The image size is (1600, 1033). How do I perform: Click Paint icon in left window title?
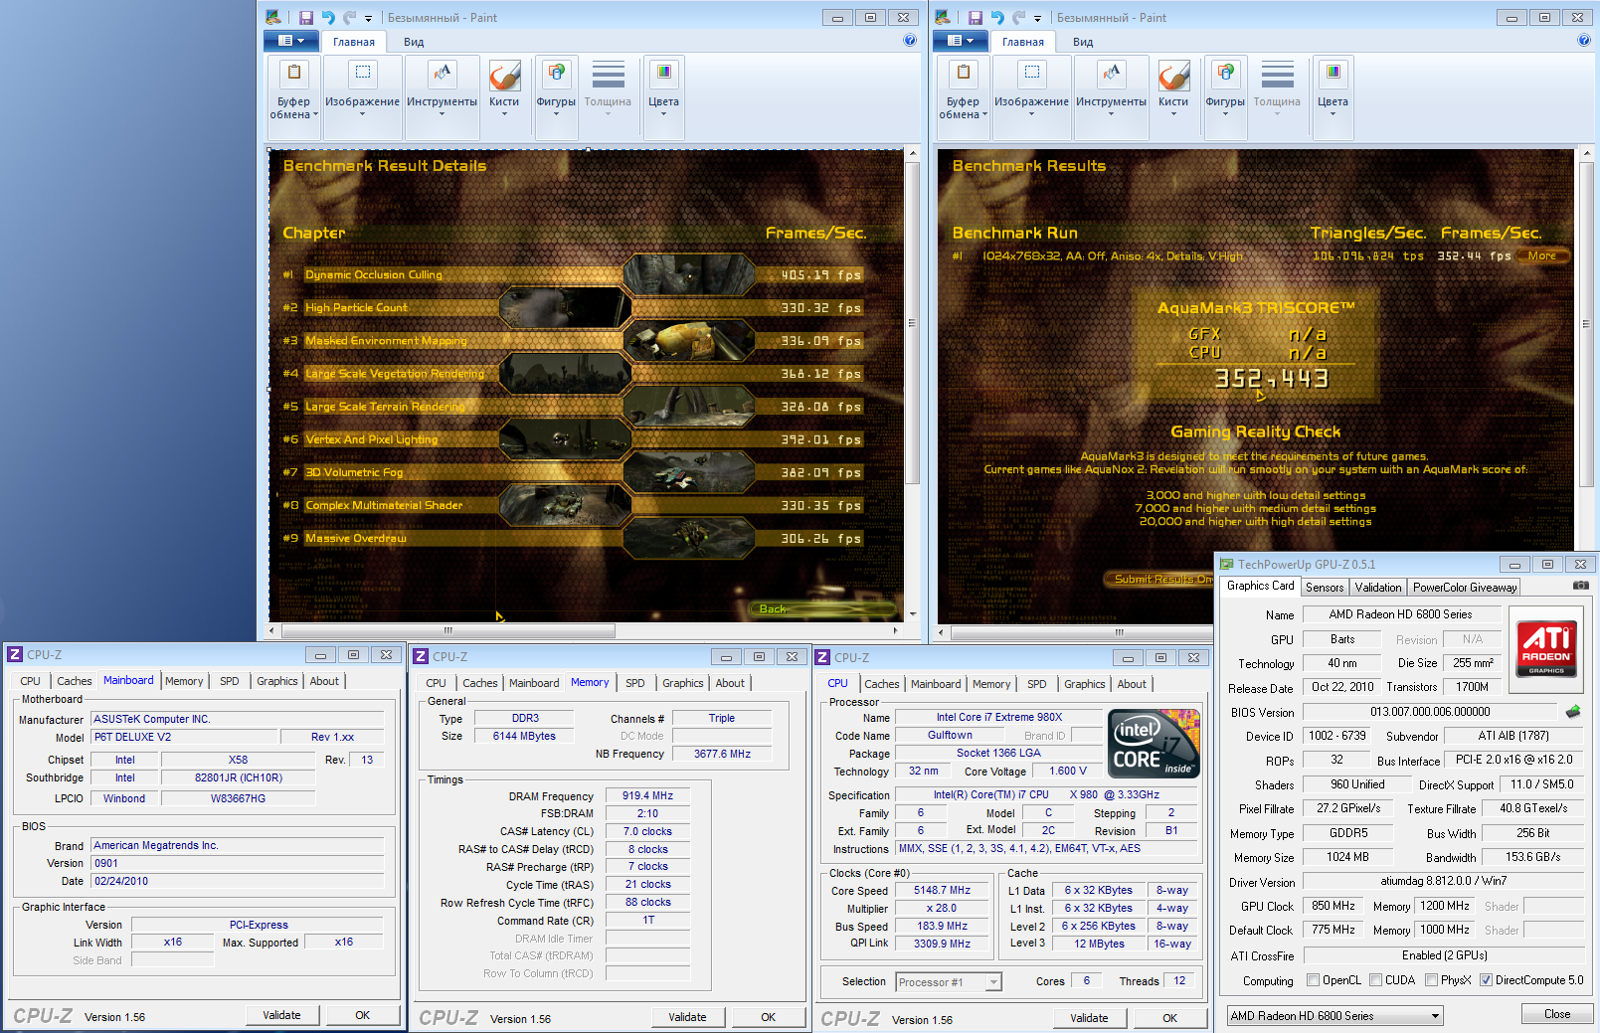pos(273,18)
